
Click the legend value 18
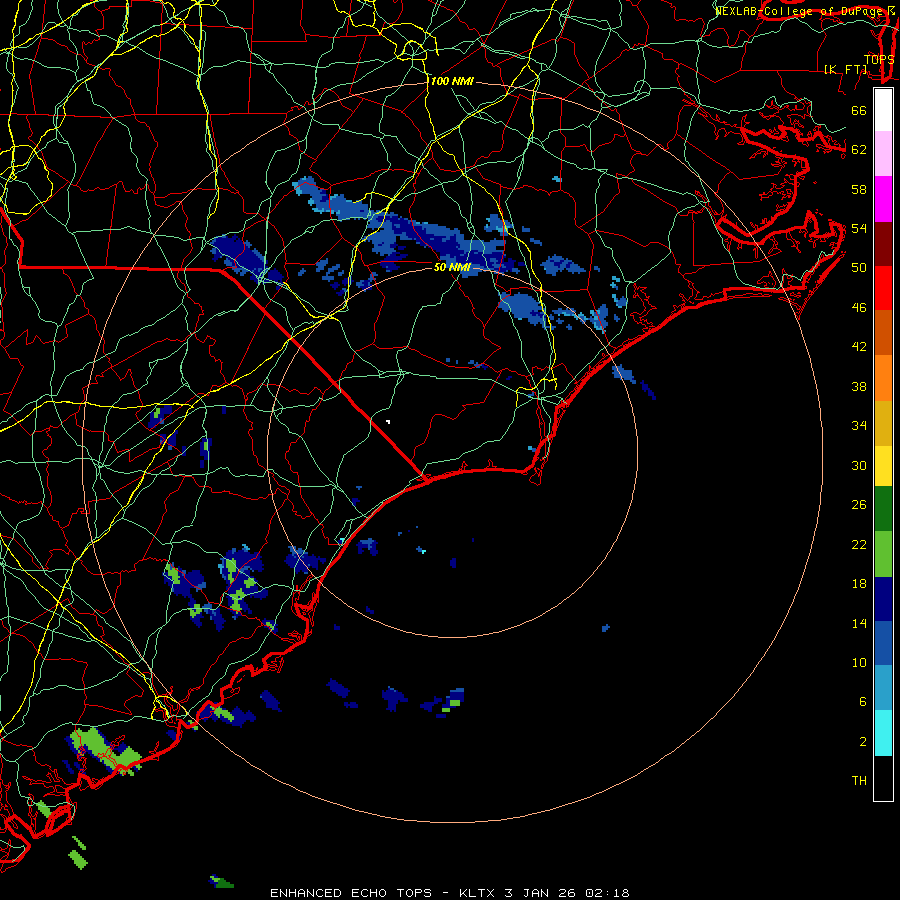pyautogui.click(x=859, y=584)
